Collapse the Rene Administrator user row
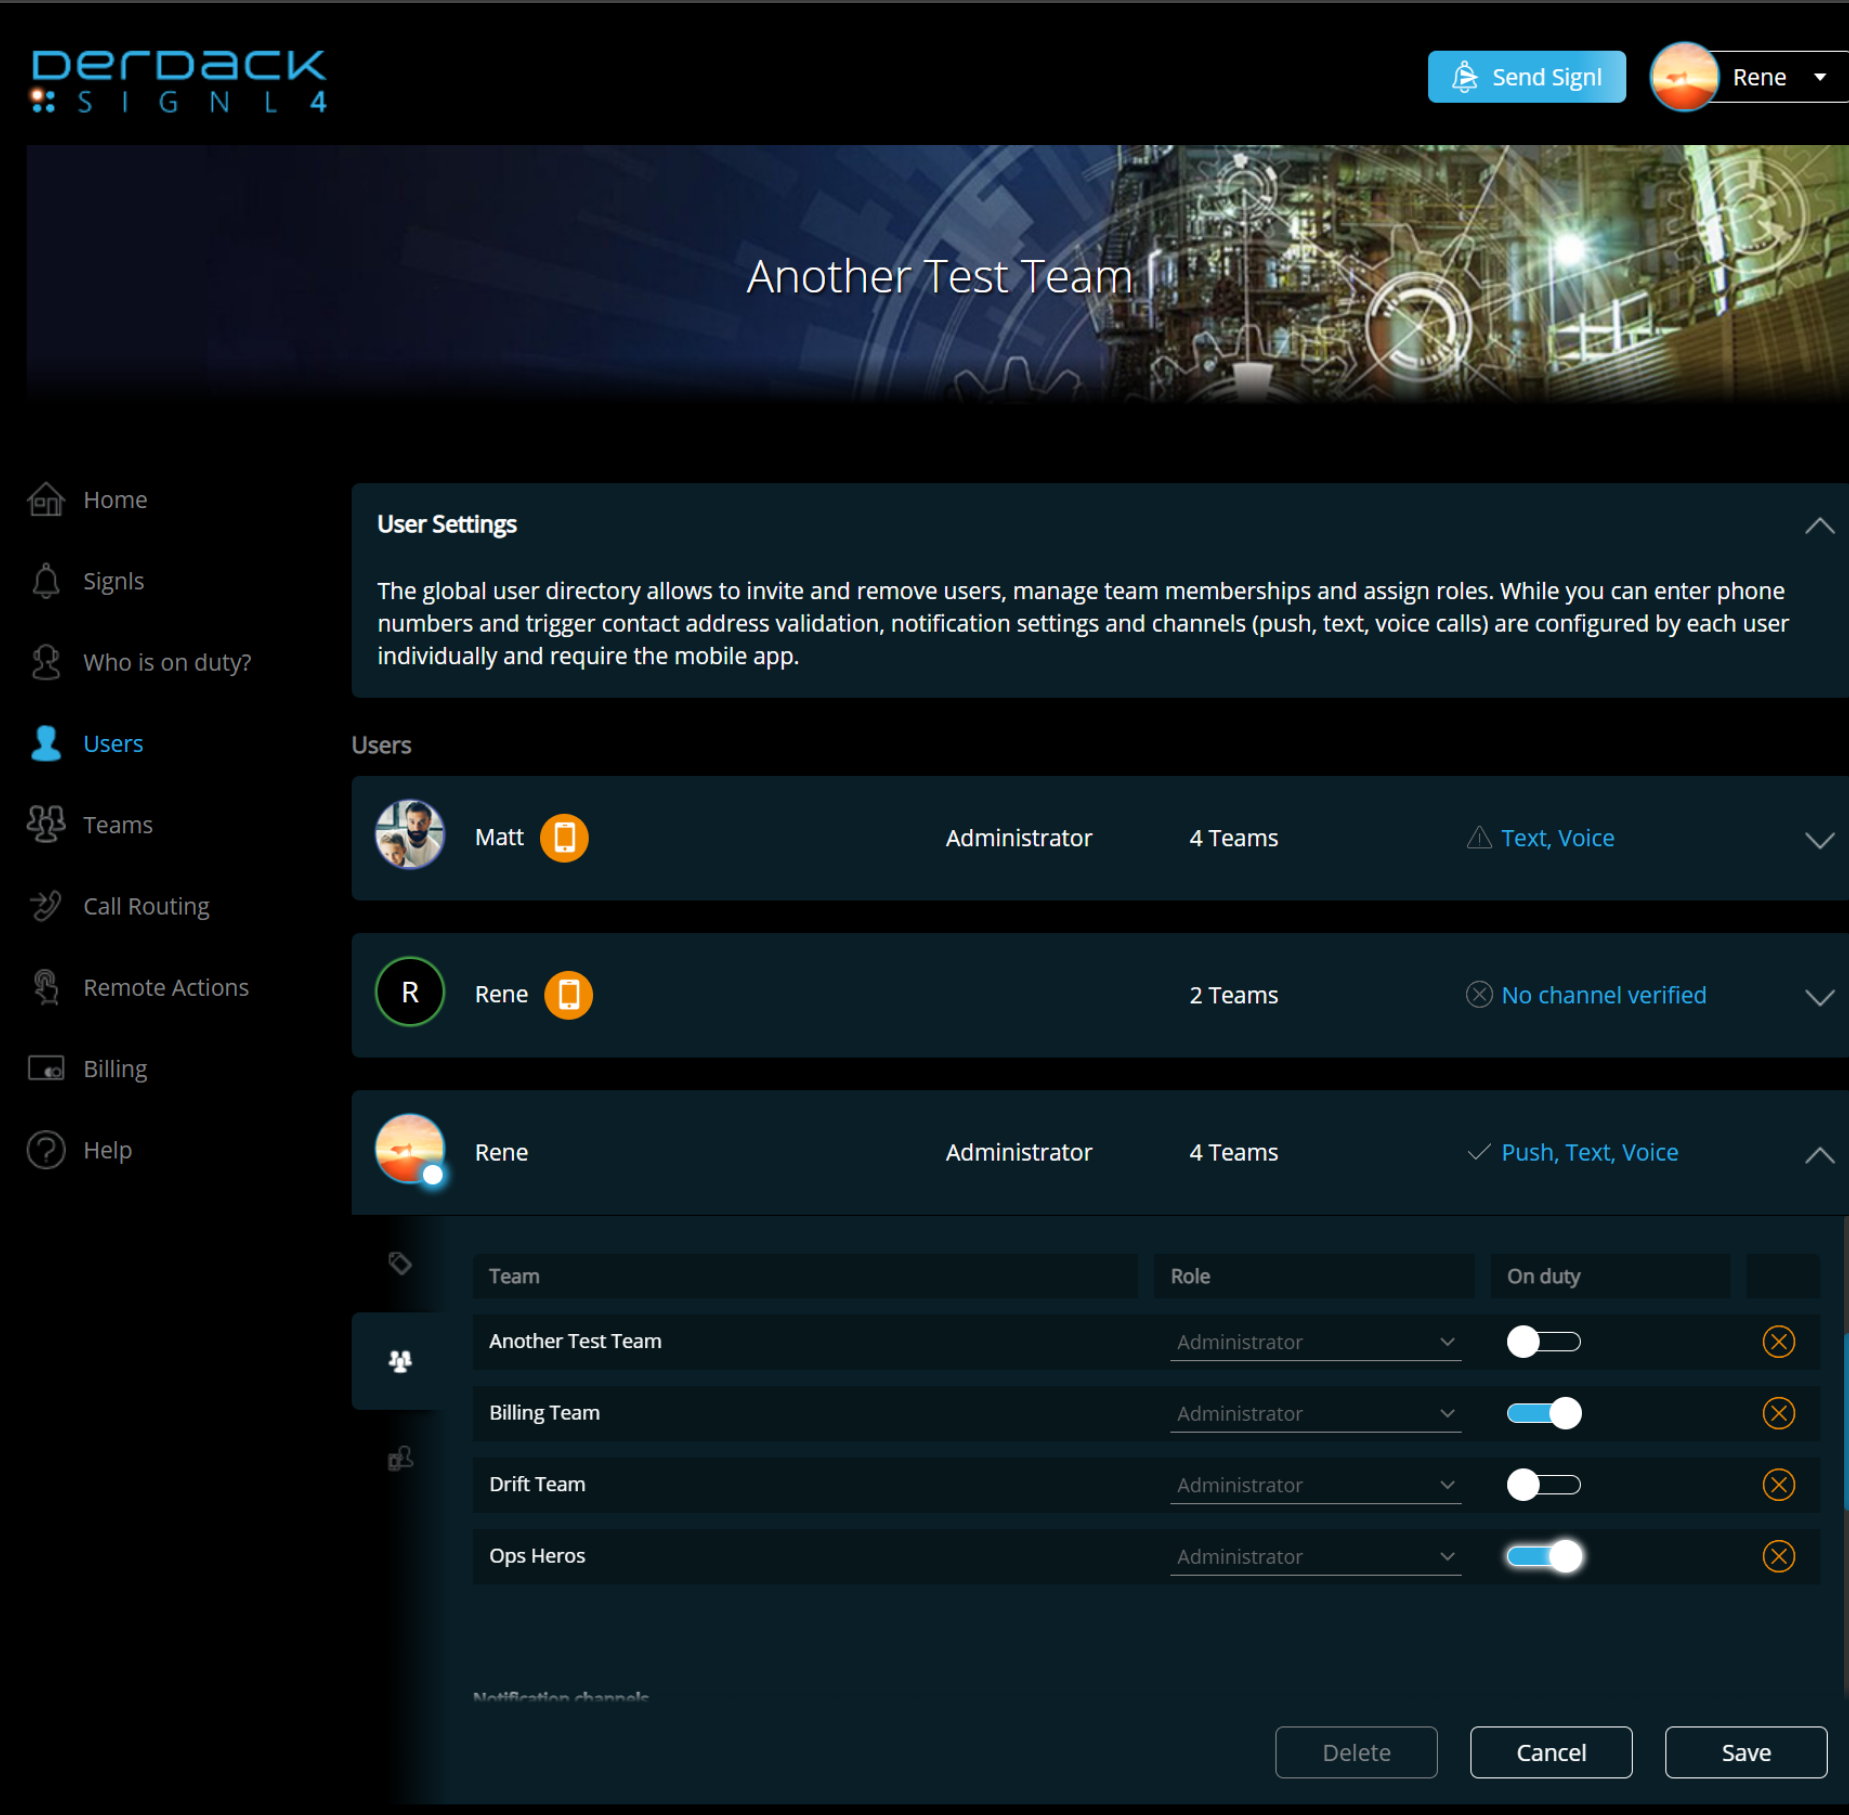Viewport: 1849px width, 1815px height. (x=1820, y=1155)
